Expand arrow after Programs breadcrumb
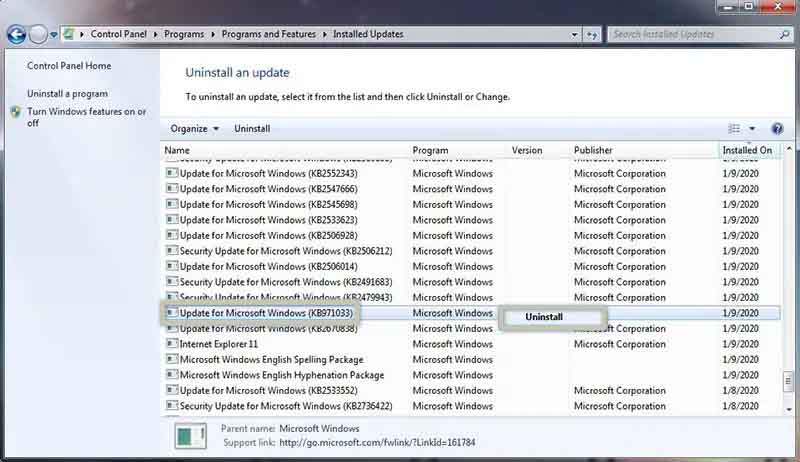The height and width of the screenshot is (462, 800). pos(213,35)
